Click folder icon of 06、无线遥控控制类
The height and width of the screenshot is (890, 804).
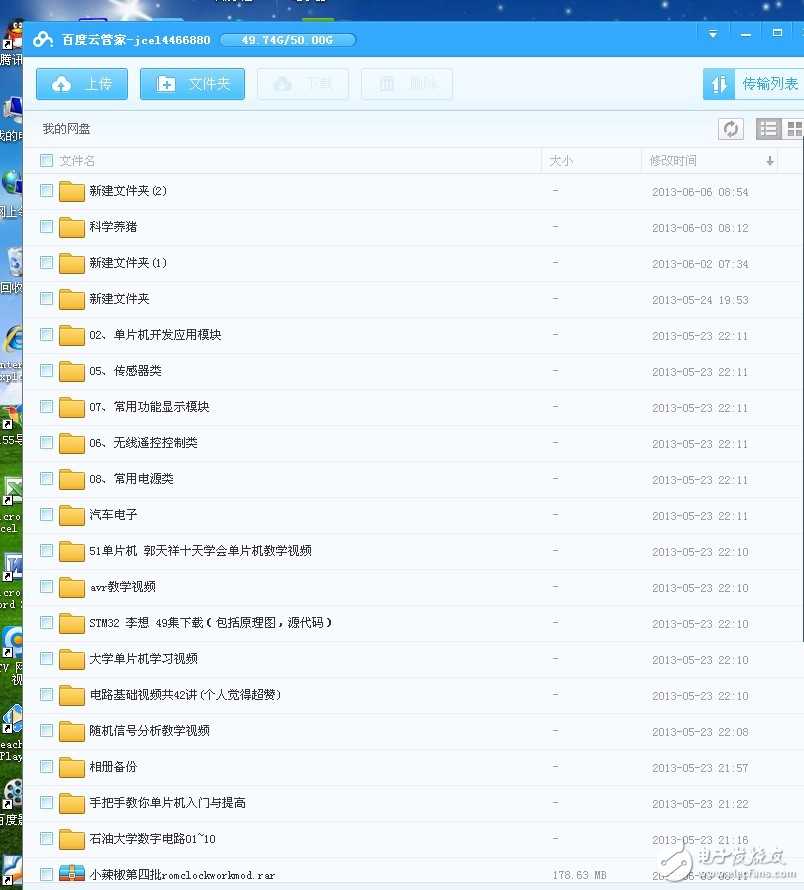click(x=72, y=443)
